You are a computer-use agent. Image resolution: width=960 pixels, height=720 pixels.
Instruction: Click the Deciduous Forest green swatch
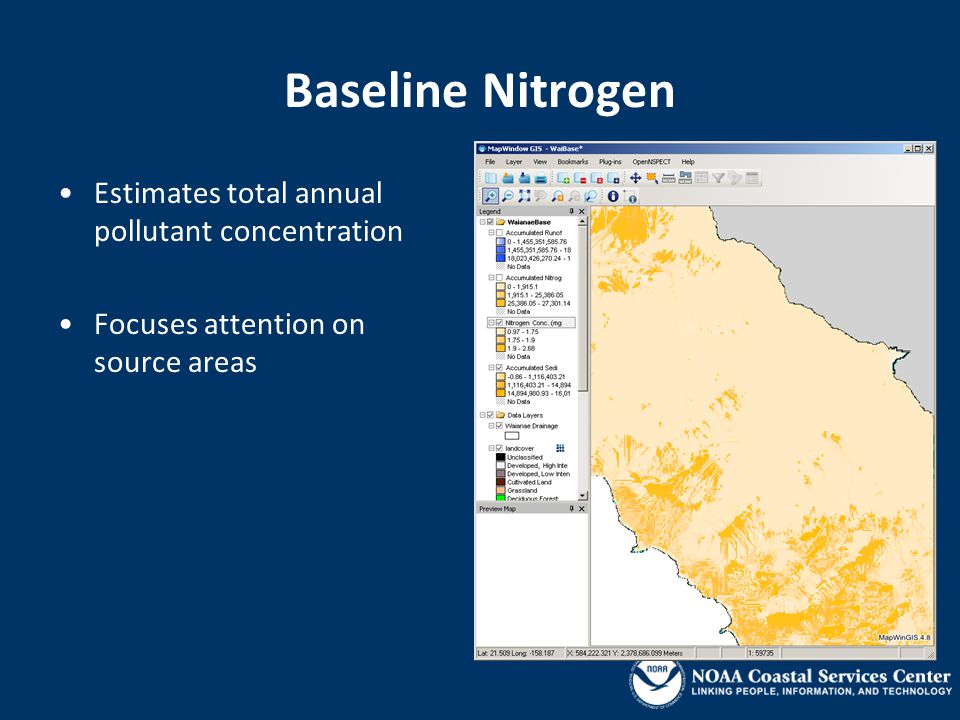click(x=501, y=498)
